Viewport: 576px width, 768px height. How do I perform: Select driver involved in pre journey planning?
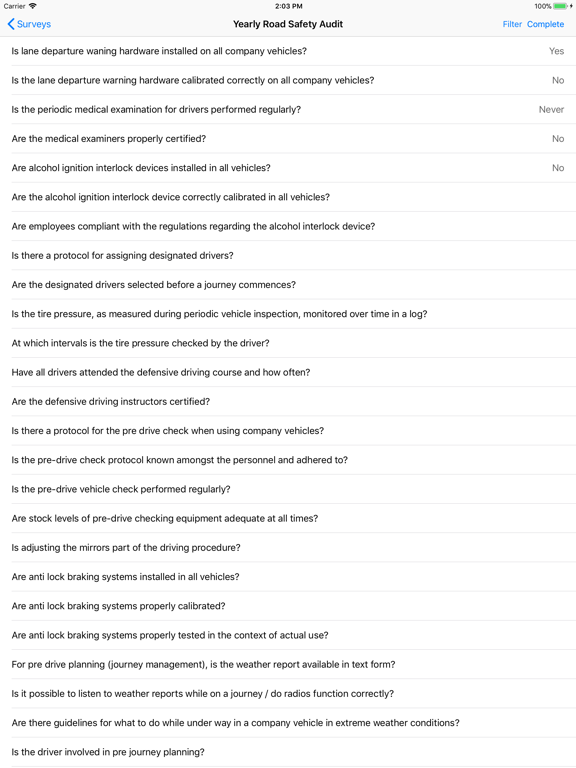coord(288,752)
